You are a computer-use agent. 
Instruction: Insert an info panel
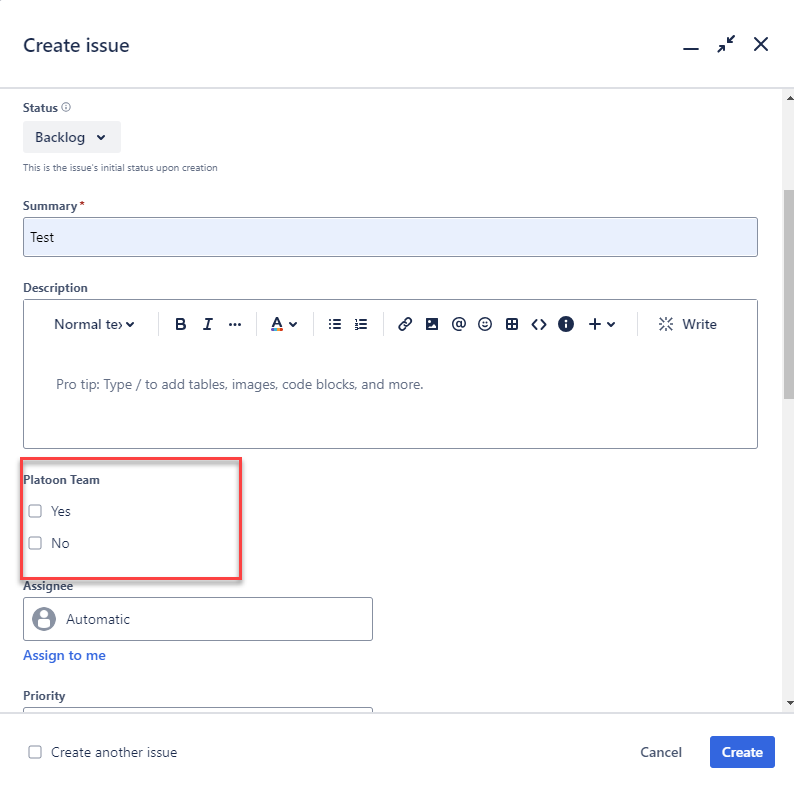(566, 324)
